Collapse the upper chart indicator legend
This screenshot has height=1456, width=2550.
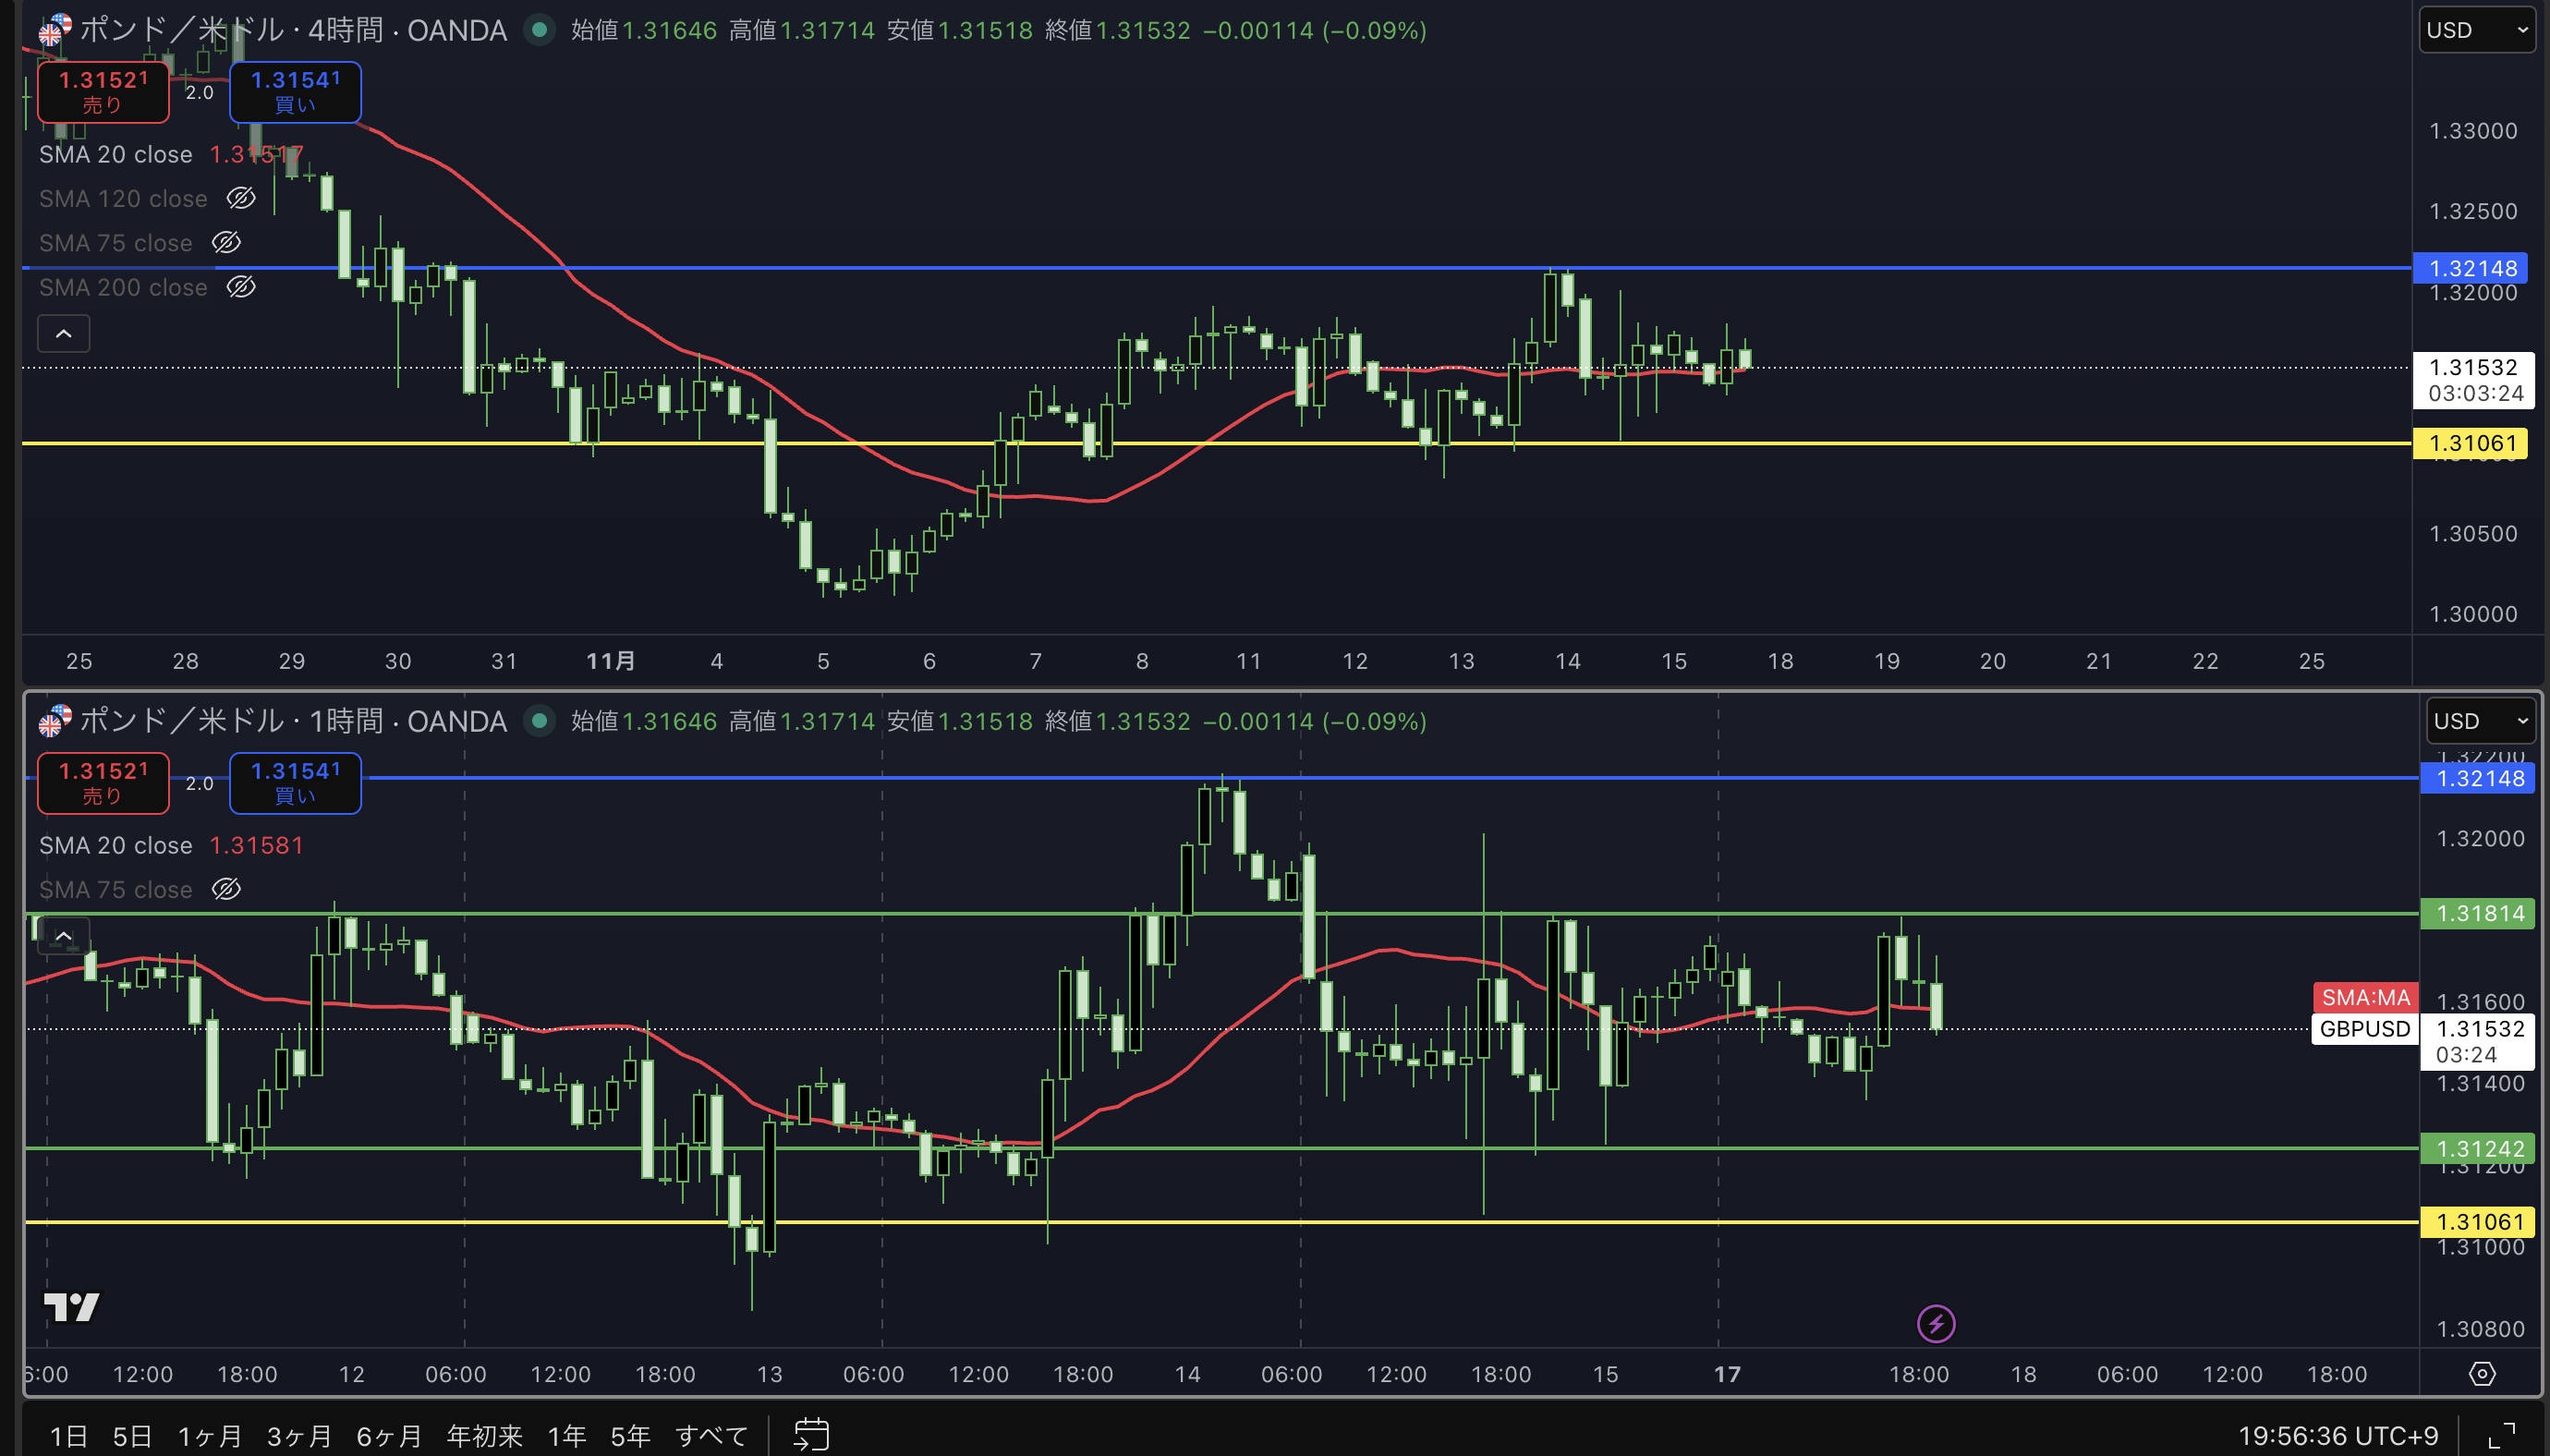(x=63, y=334)
